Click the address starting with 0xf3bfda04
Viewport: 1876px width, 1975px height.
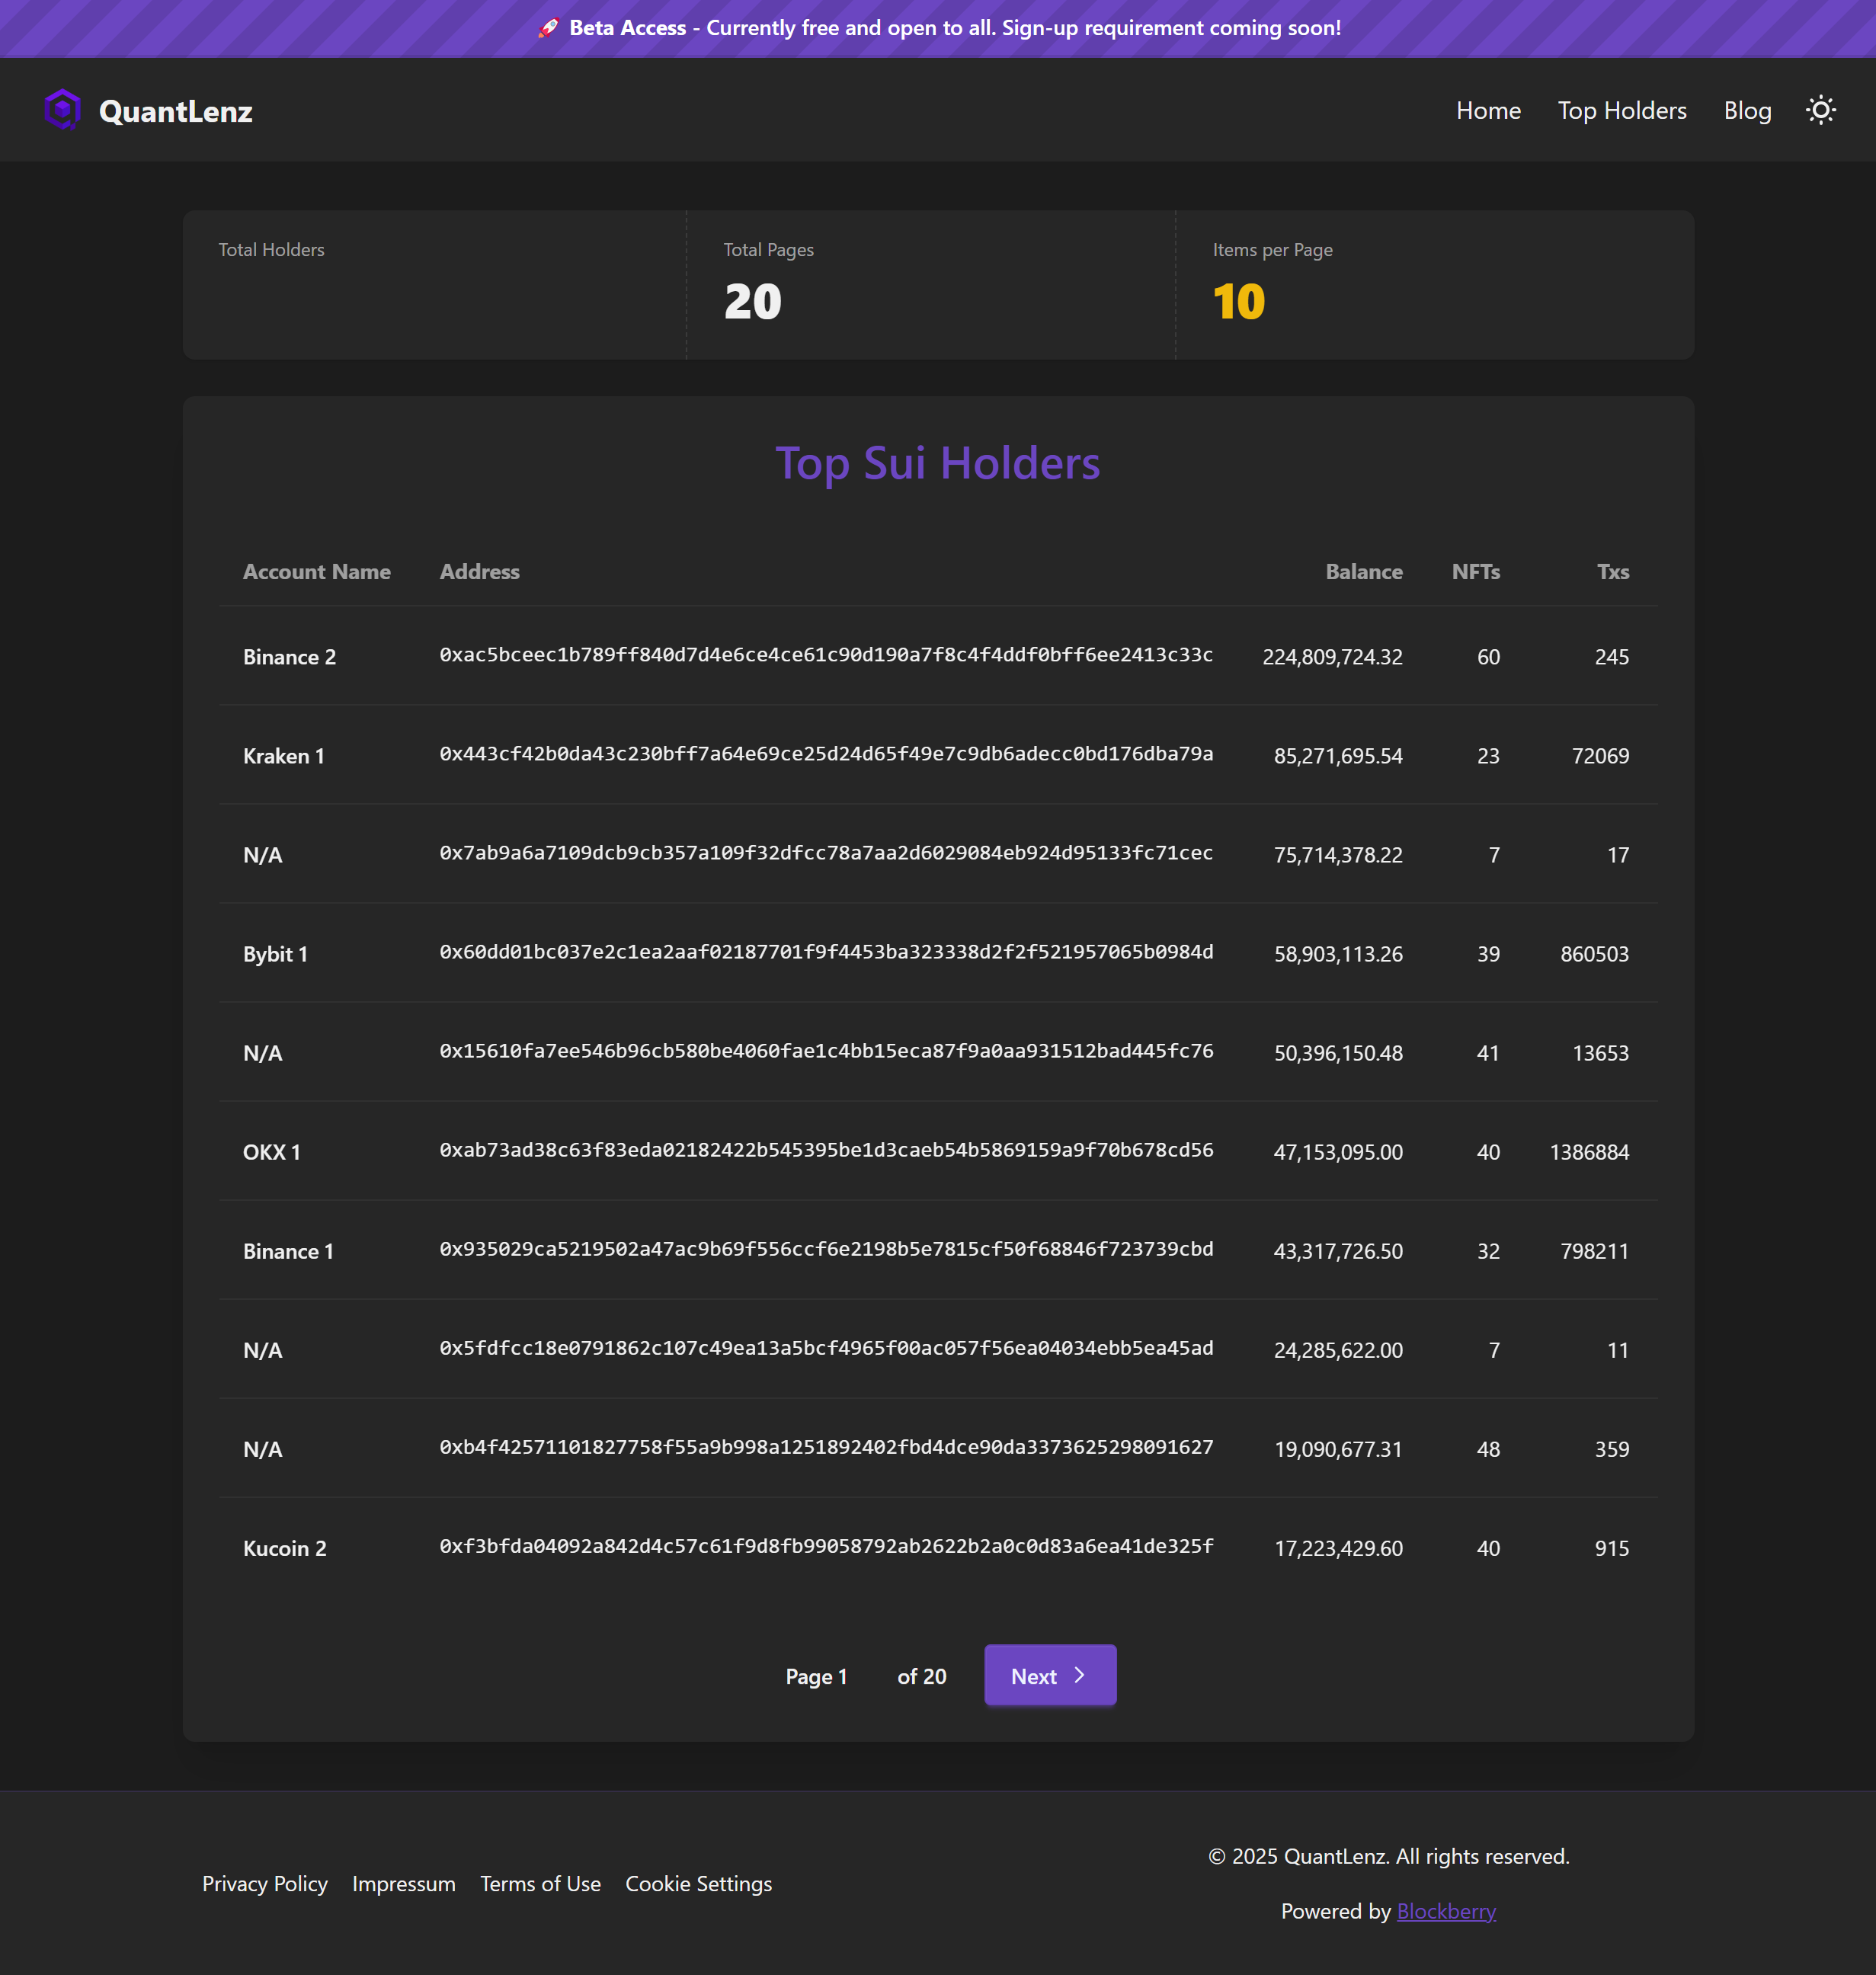(826, 1546)
